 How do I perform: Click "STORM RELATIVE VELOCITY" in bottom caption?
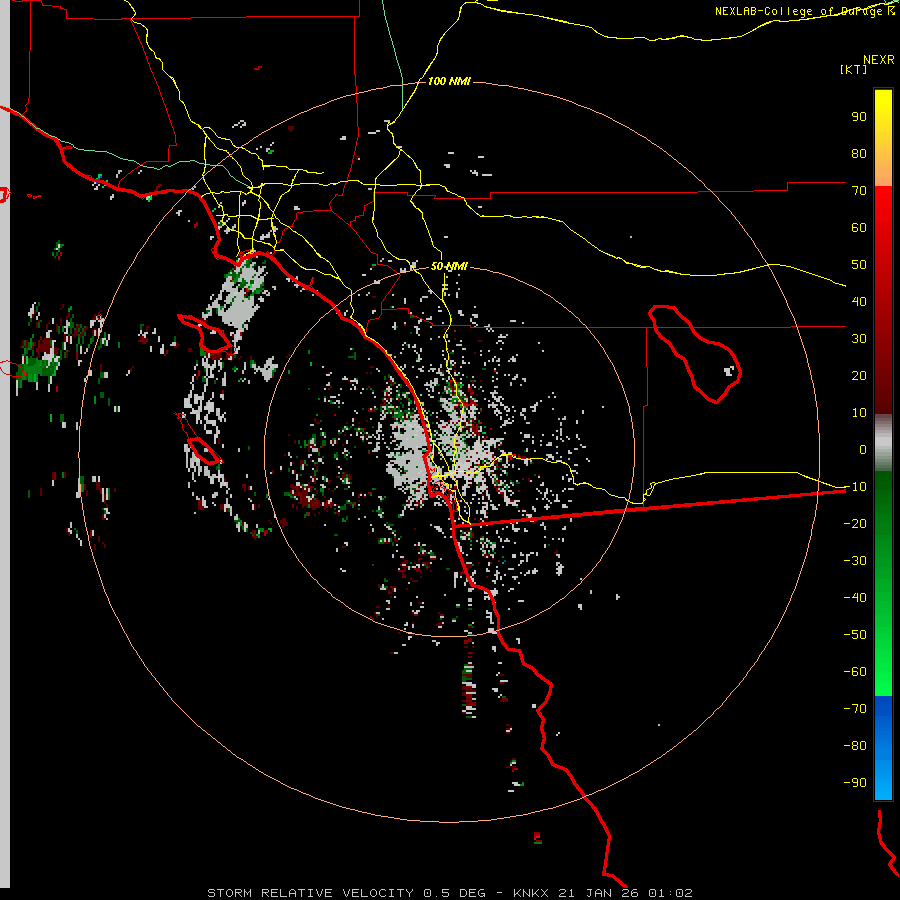click(310, 893)
